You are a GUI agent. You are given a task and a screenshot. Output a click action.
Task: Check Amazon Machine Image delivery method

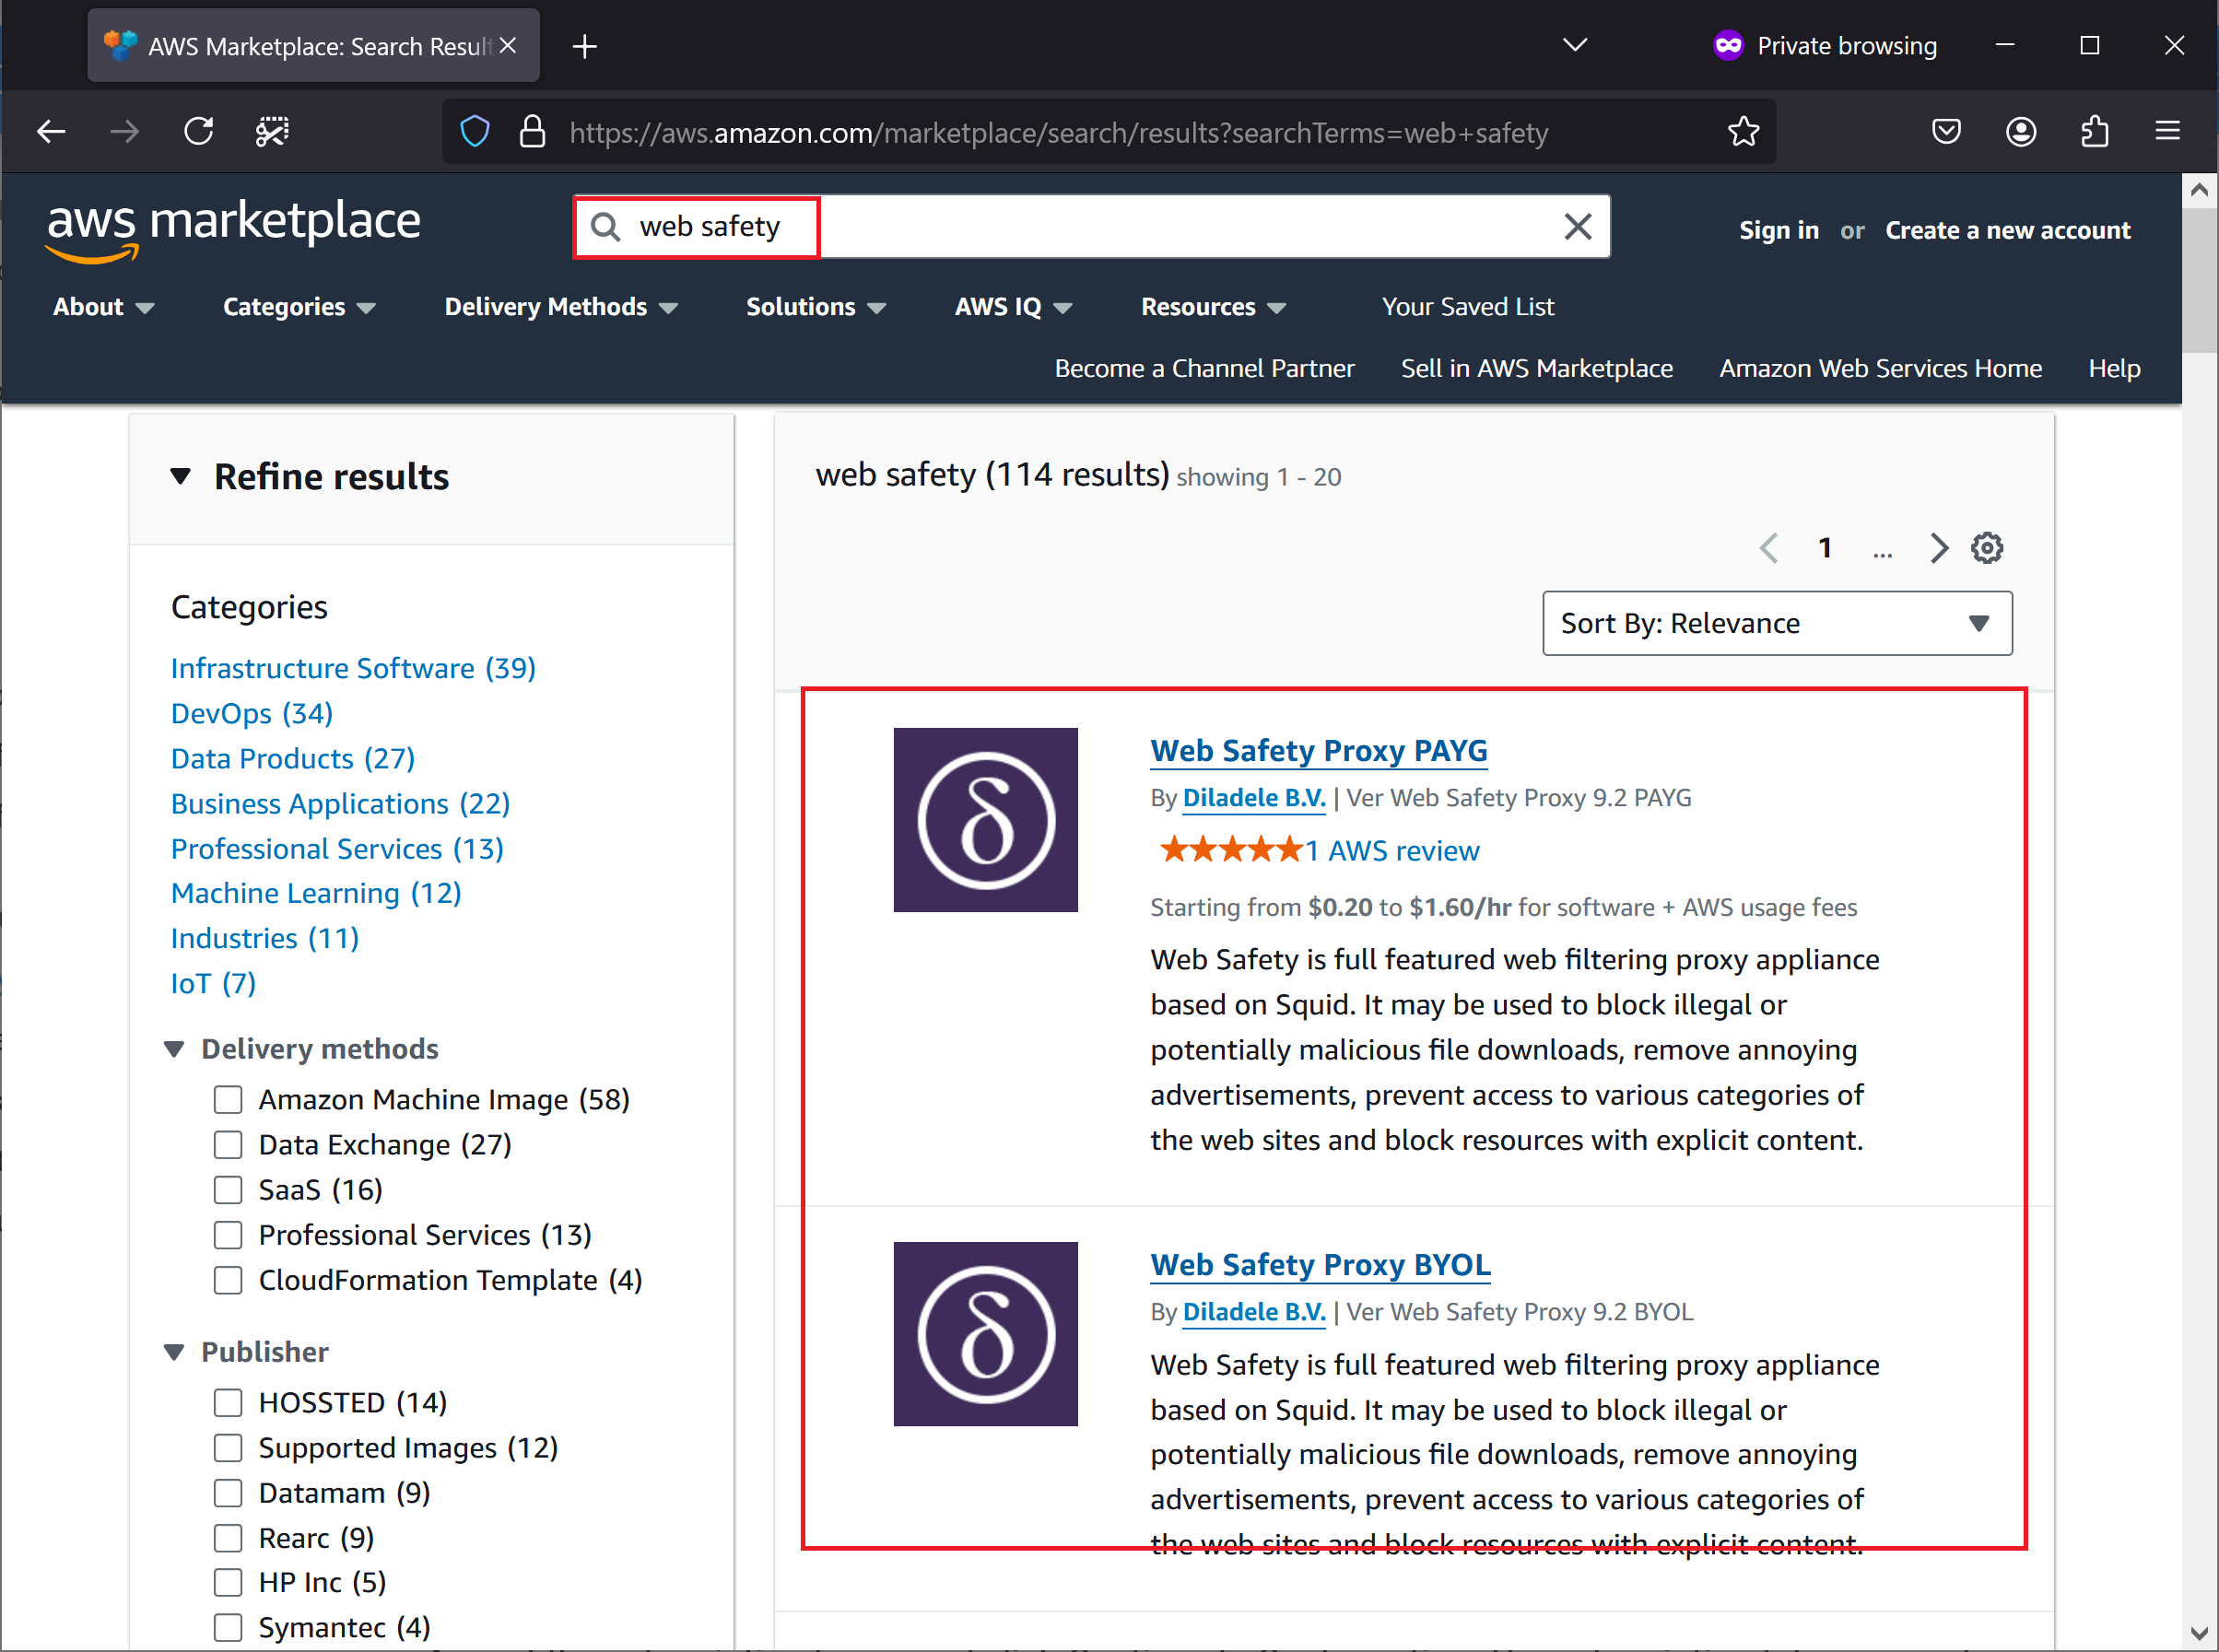pyautogui.click(x=228, y=1100)
